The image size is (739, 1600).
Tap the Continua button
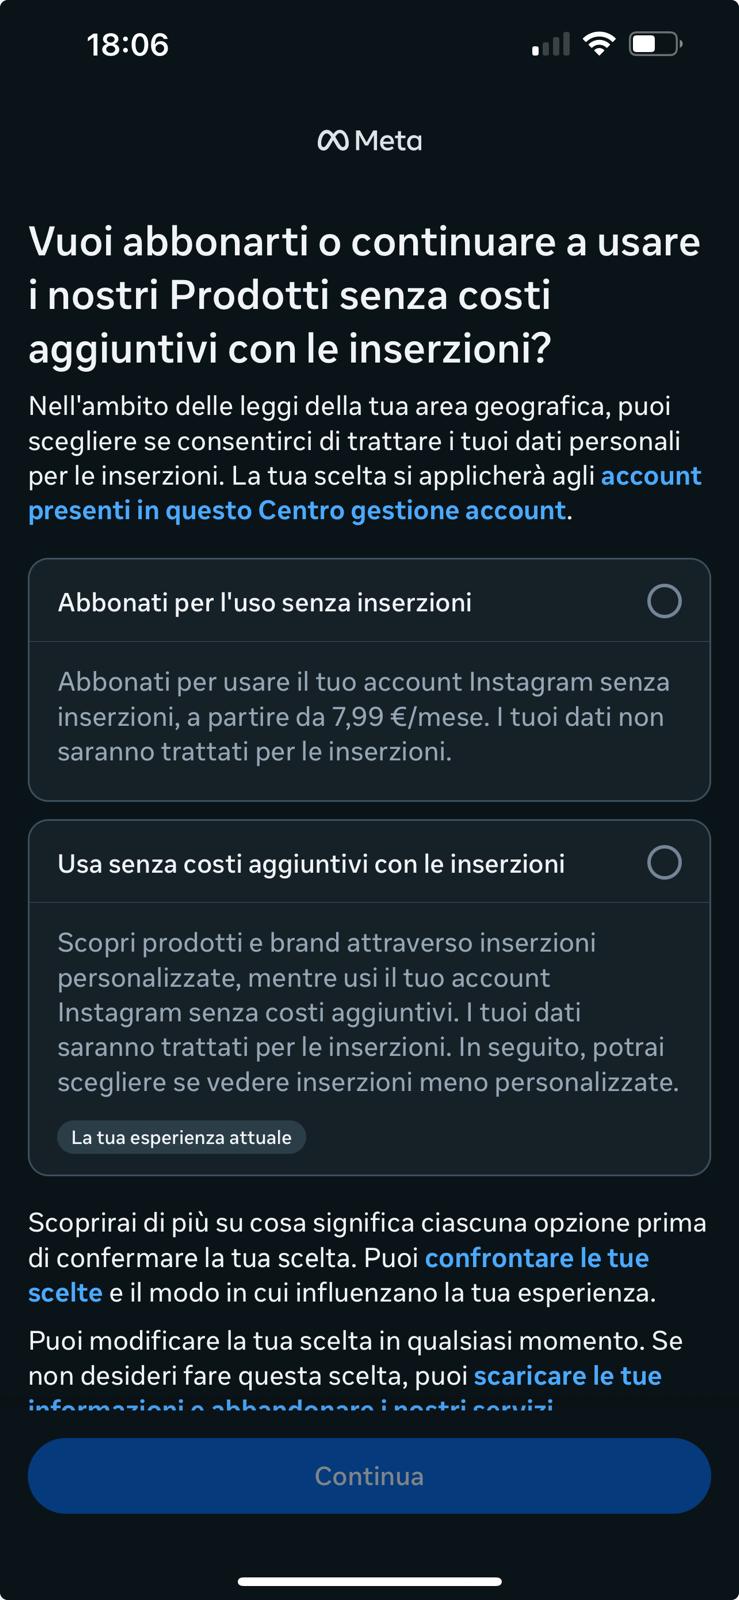point(369,1476)
